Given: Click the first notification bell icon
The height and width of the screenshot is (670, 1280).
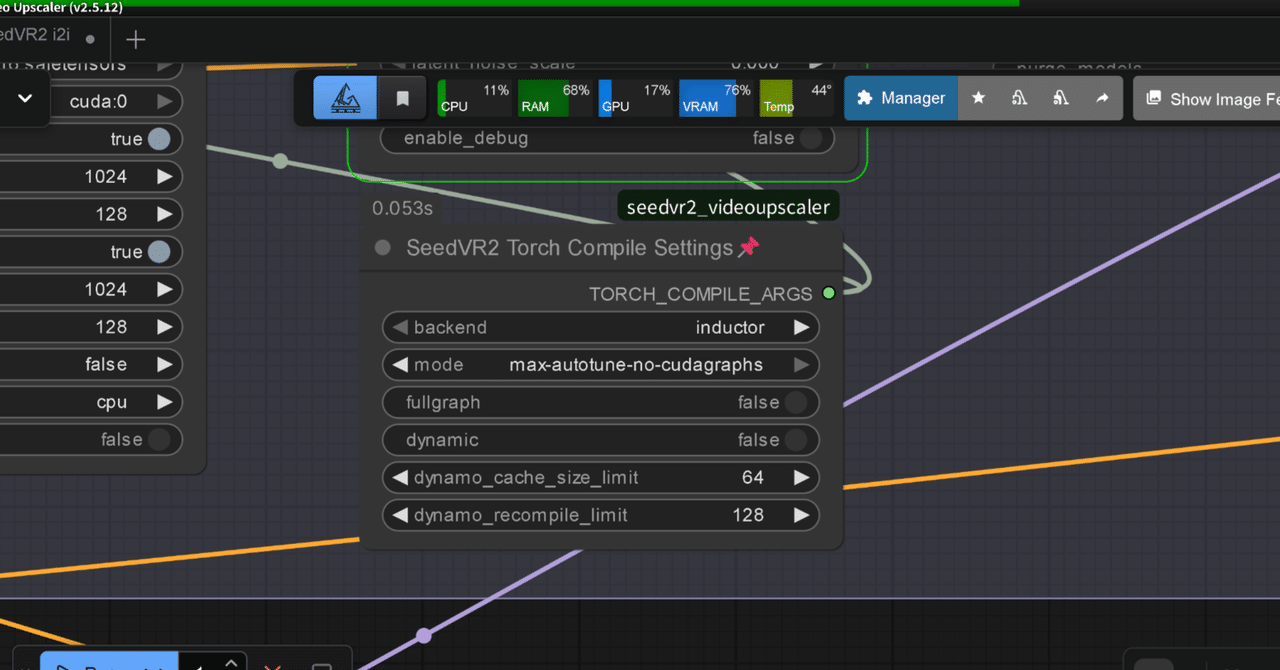Looking at the screenshot, I should click(1019, 97).
